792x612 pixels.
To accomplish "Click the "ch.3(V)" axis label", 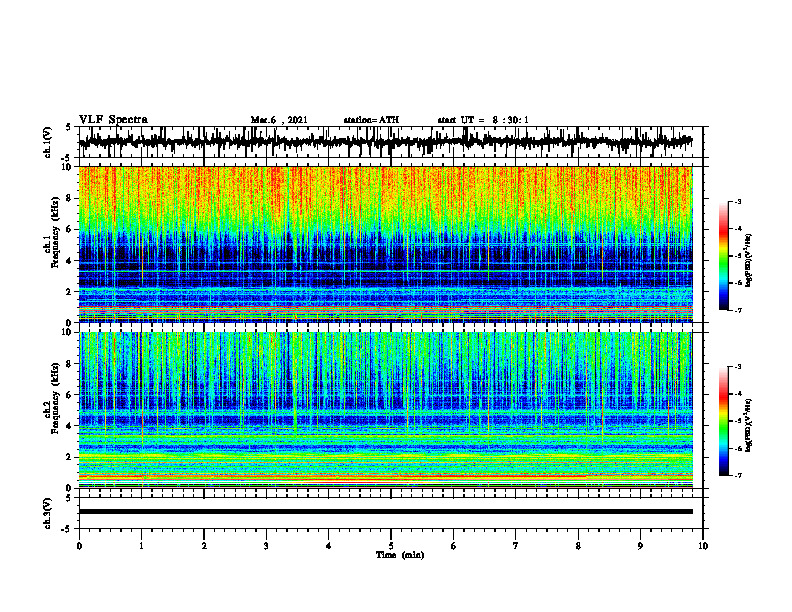I will point(48,514).
